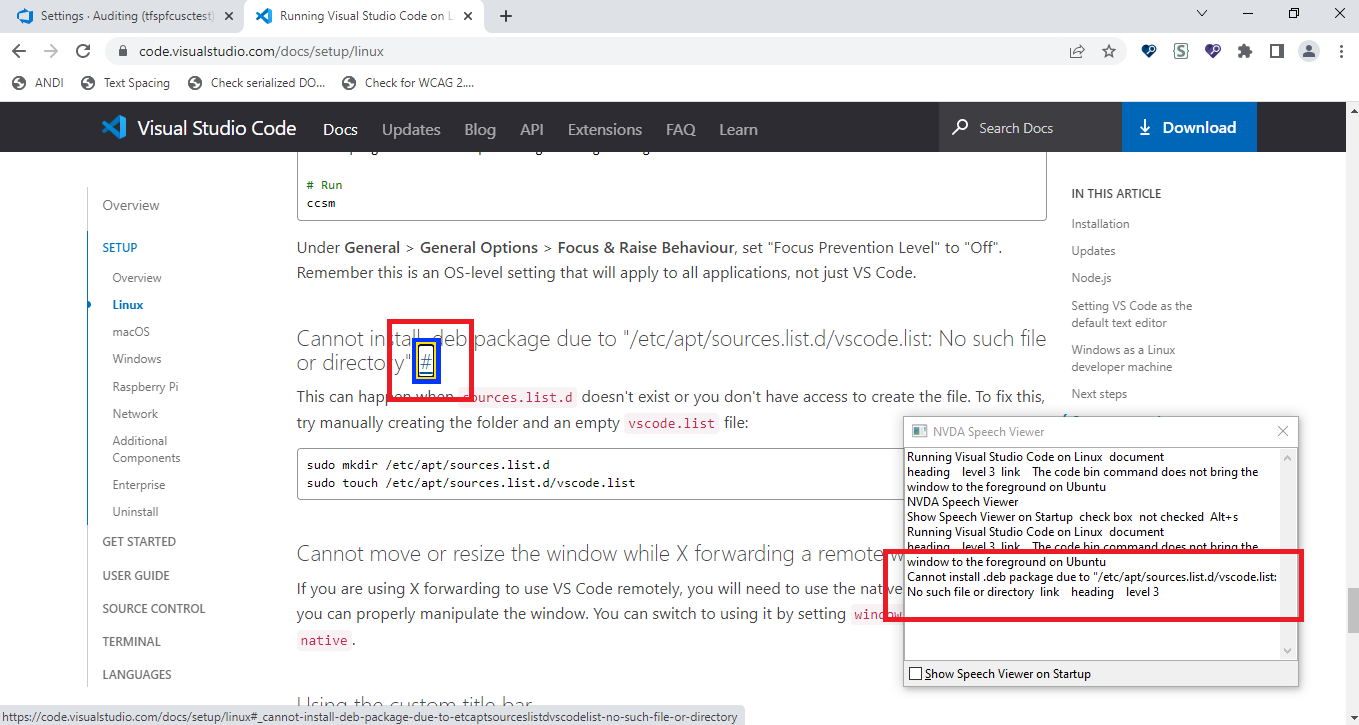Select Installation in the article outline

1100,223
